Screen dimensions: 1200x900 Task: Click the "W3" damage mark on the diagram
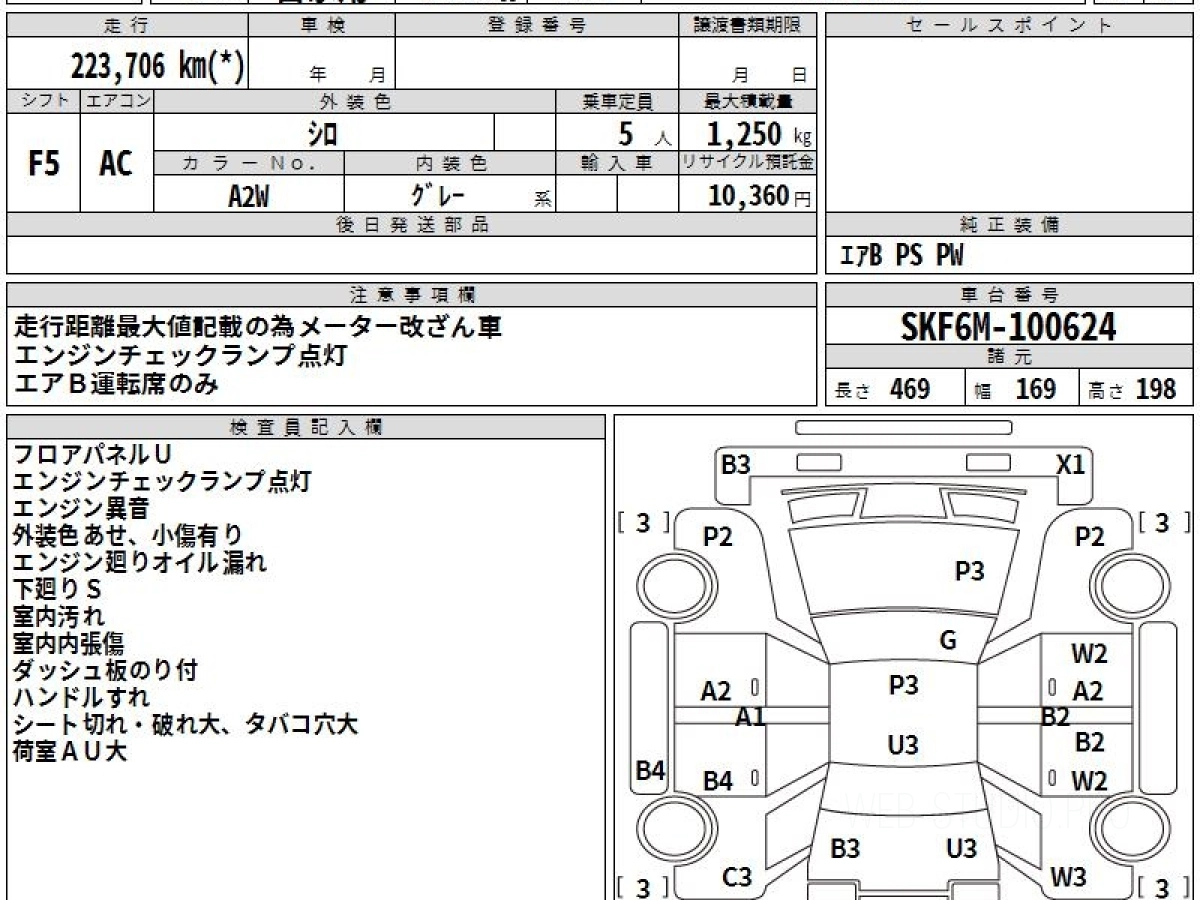coord(1069,877)
